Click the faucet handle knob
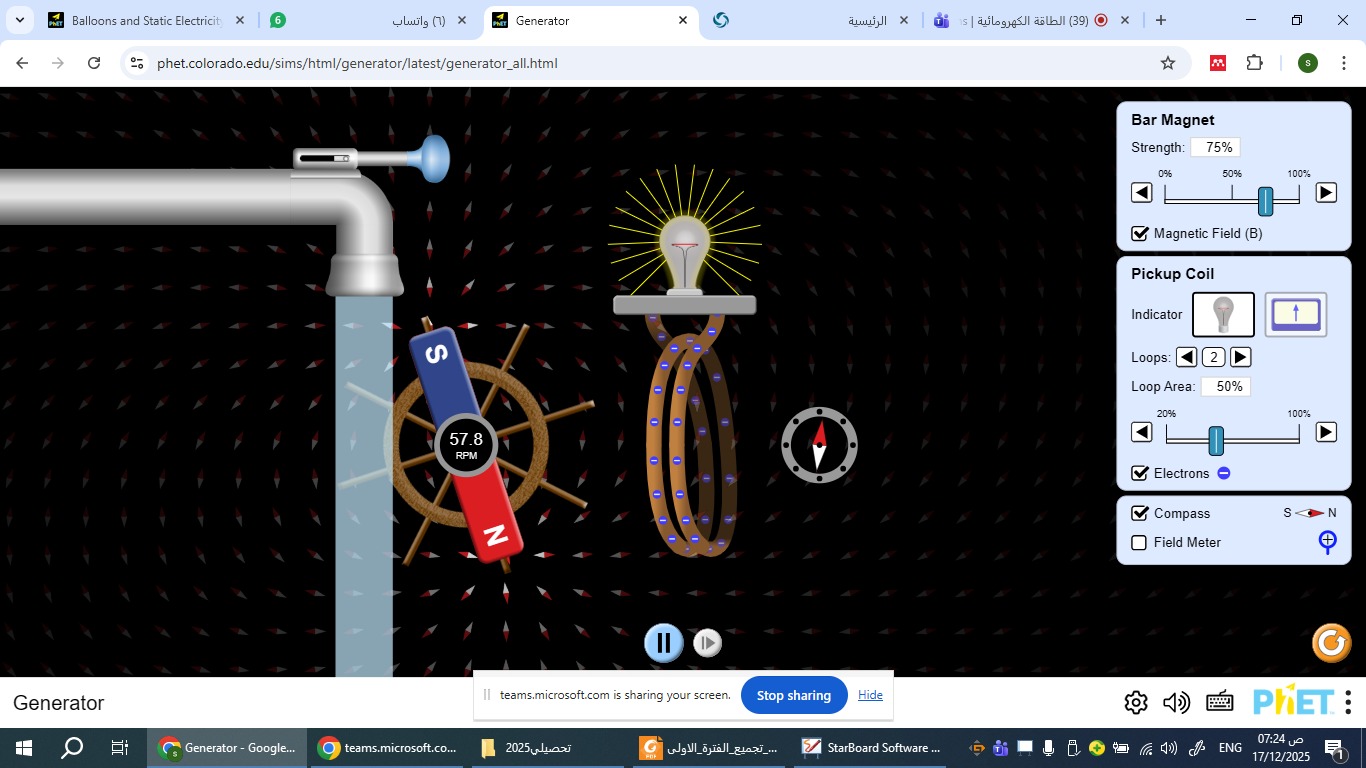This screenshot has width=1366, height=768. point(435,159)
